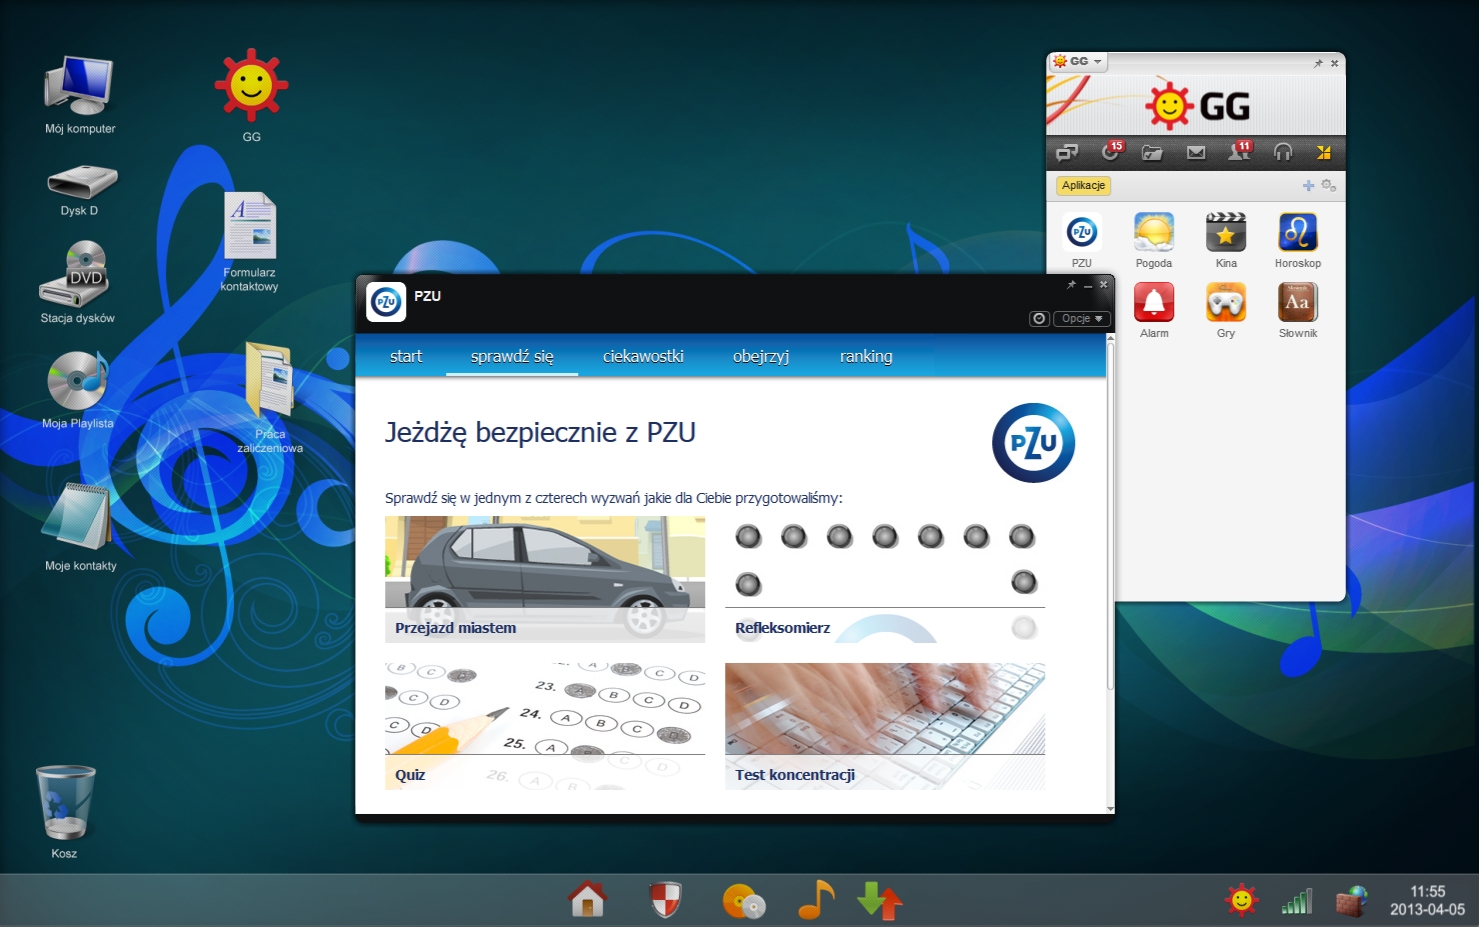This screenshot has width=1479, height=927.
Task: Open the mail envelope icon in GG toolbar
Action: 1195,153
